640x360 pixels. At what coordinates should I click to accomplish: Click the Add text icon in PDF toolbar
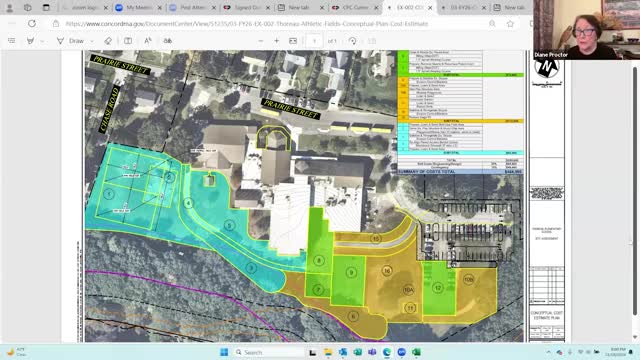click(128, 41)
